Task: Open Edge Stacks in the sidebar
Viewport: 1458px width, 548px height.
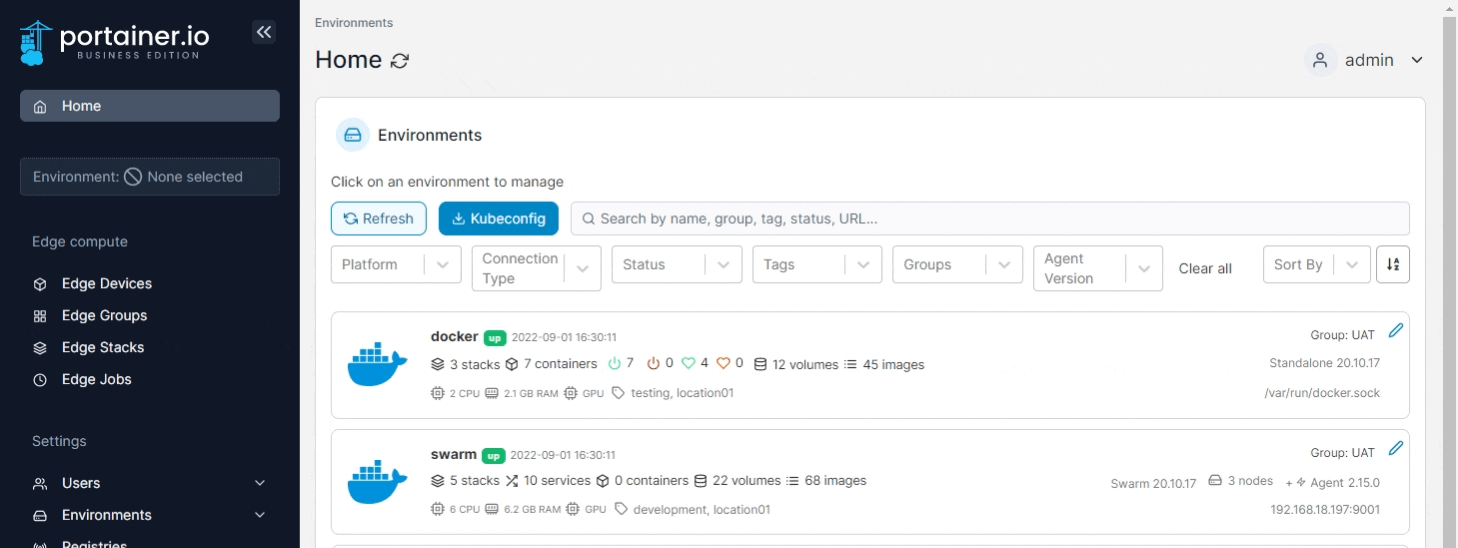Action: (102, 347)
